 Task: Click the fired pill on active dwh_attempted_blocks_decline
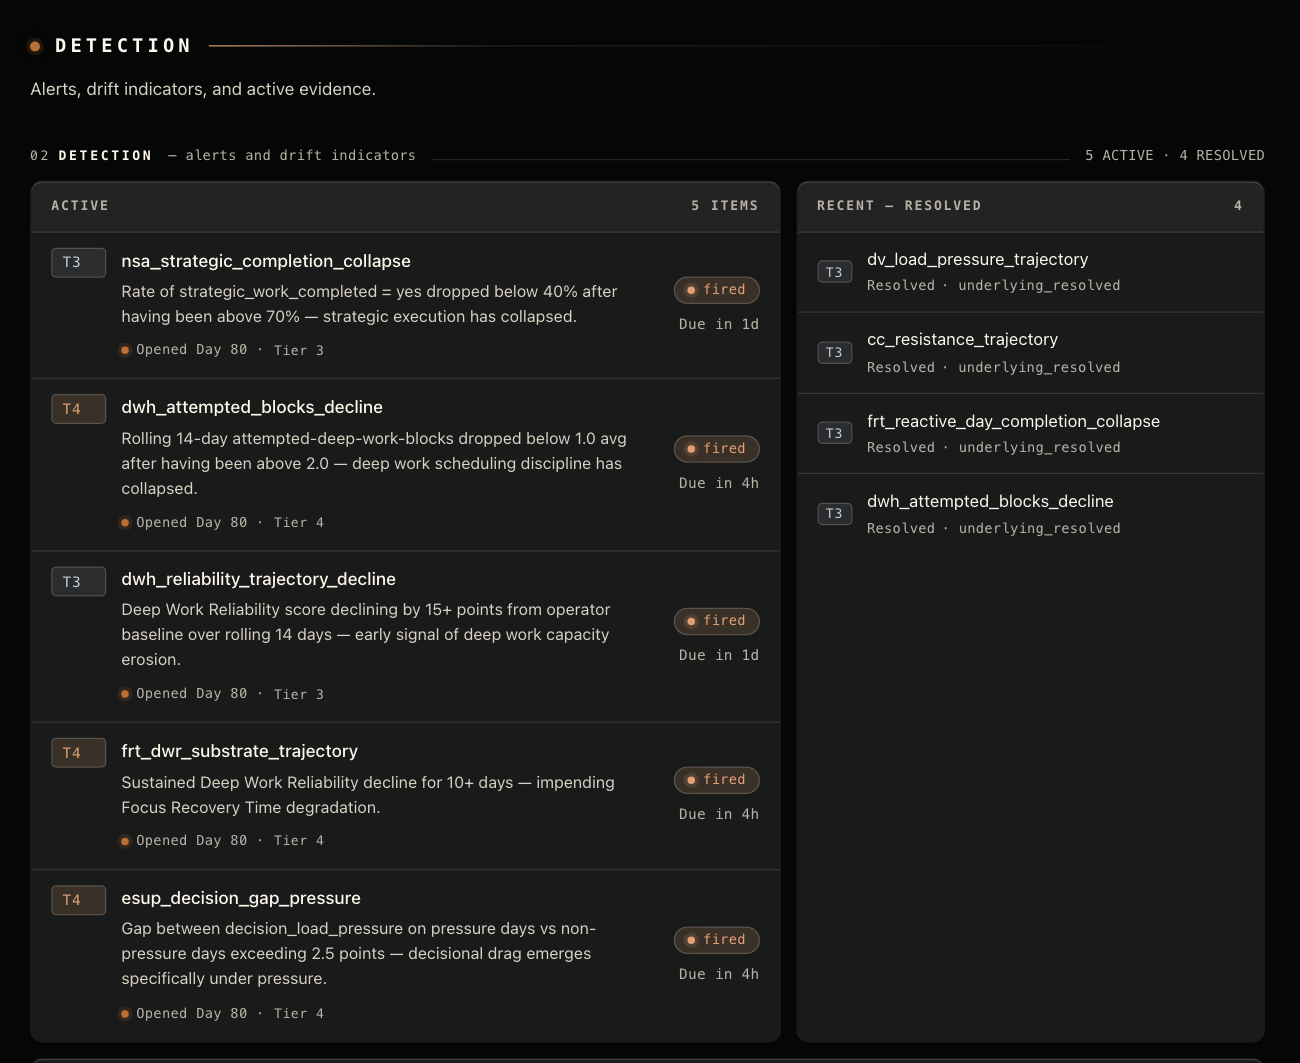pyautogui.click(x=716, y=449)
